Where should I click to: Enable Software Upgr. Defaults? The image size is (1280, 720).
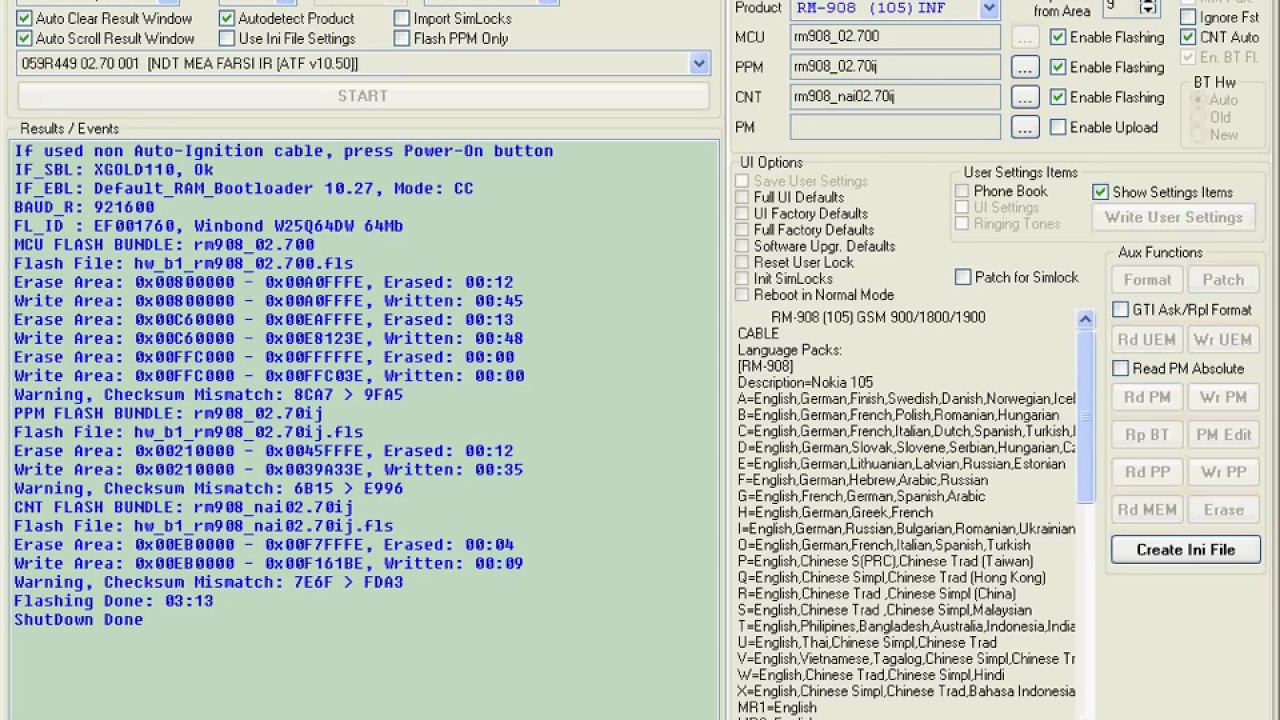click(x=742, y=246)
